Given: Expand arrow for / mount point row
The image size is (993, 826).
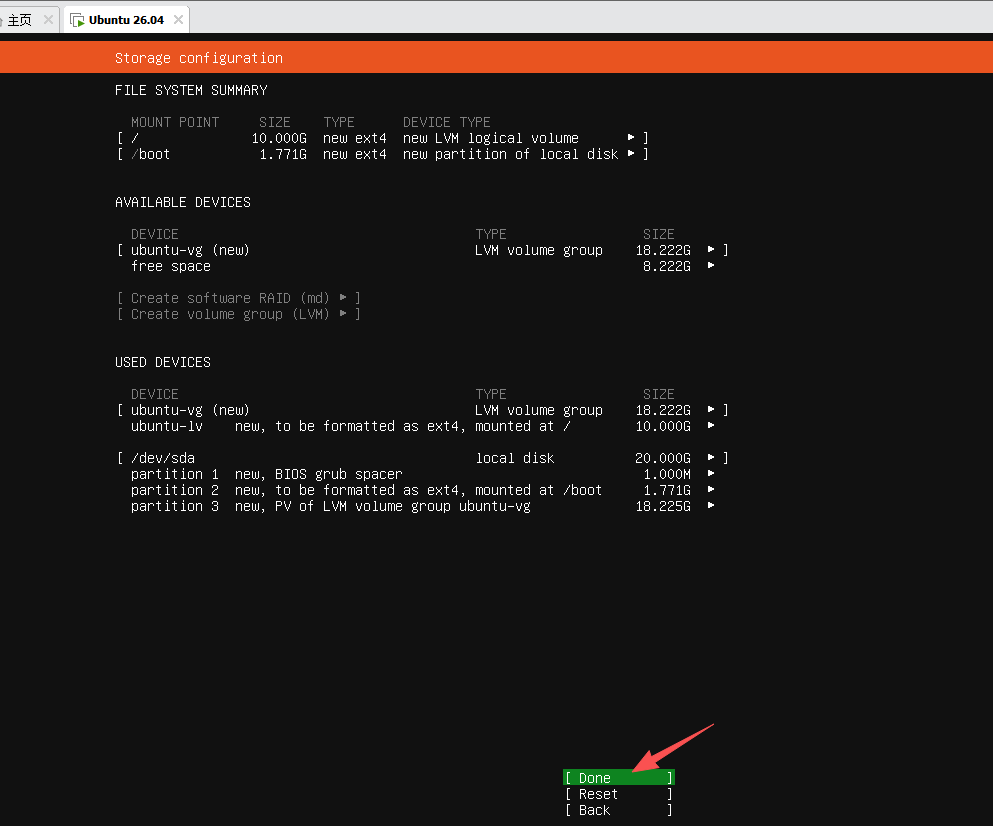Looking at the screenshot, I should coord(631,137).
